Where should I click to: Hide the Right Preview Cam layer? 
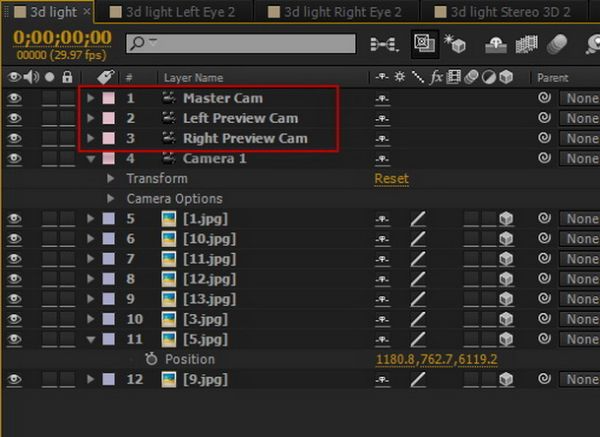coord(14,138)
